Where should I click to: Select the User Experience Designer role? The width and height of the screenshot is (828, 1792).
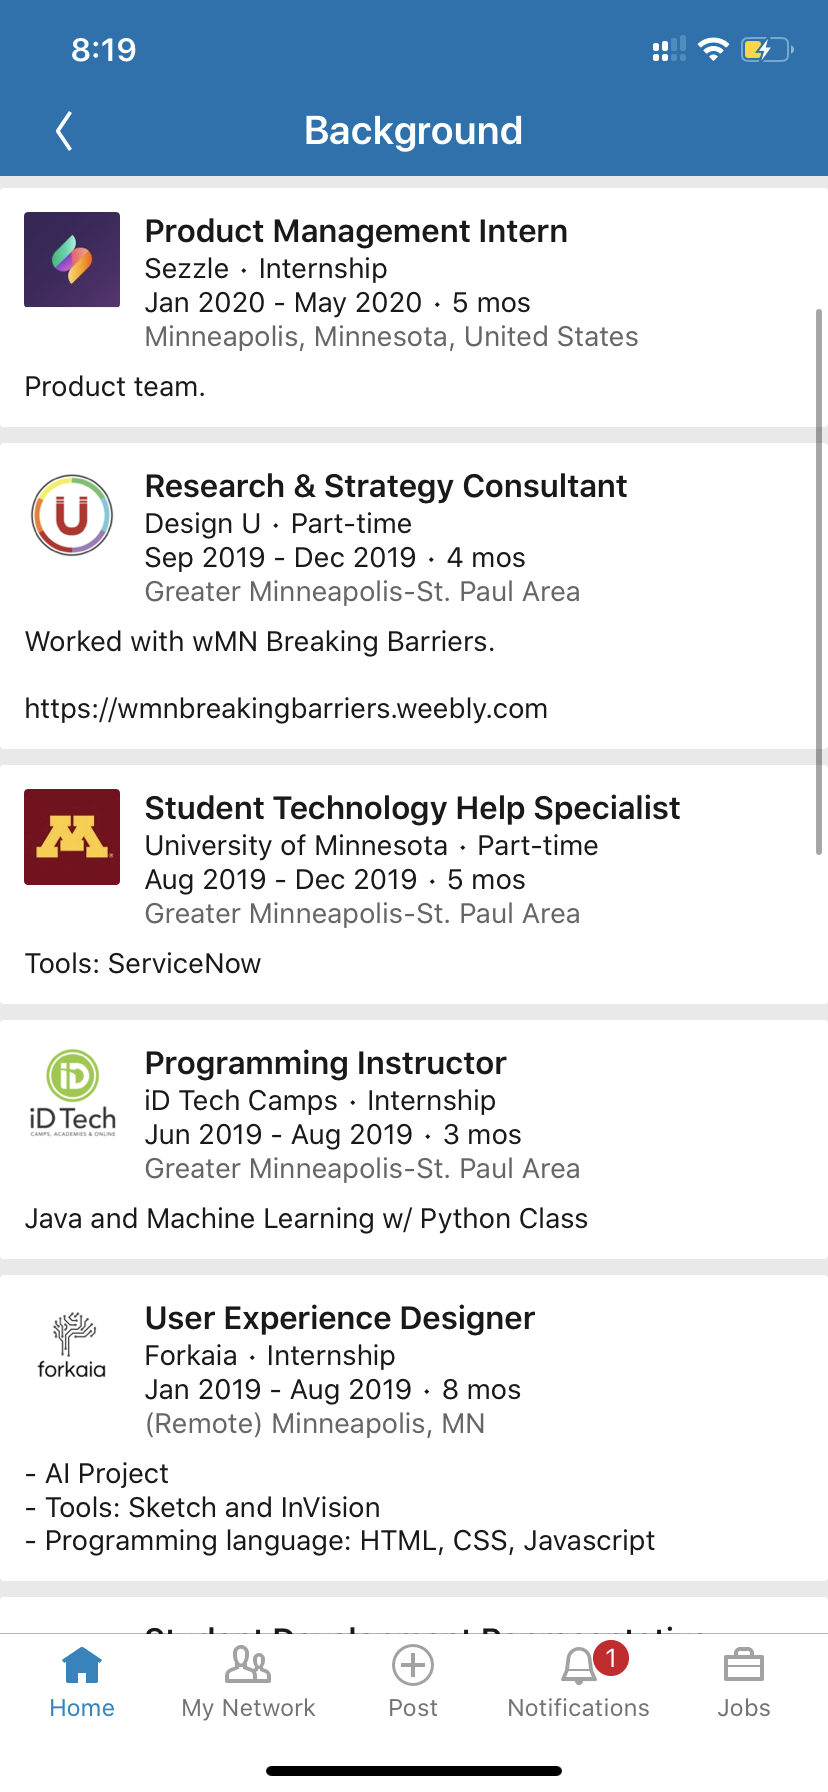340,1318
